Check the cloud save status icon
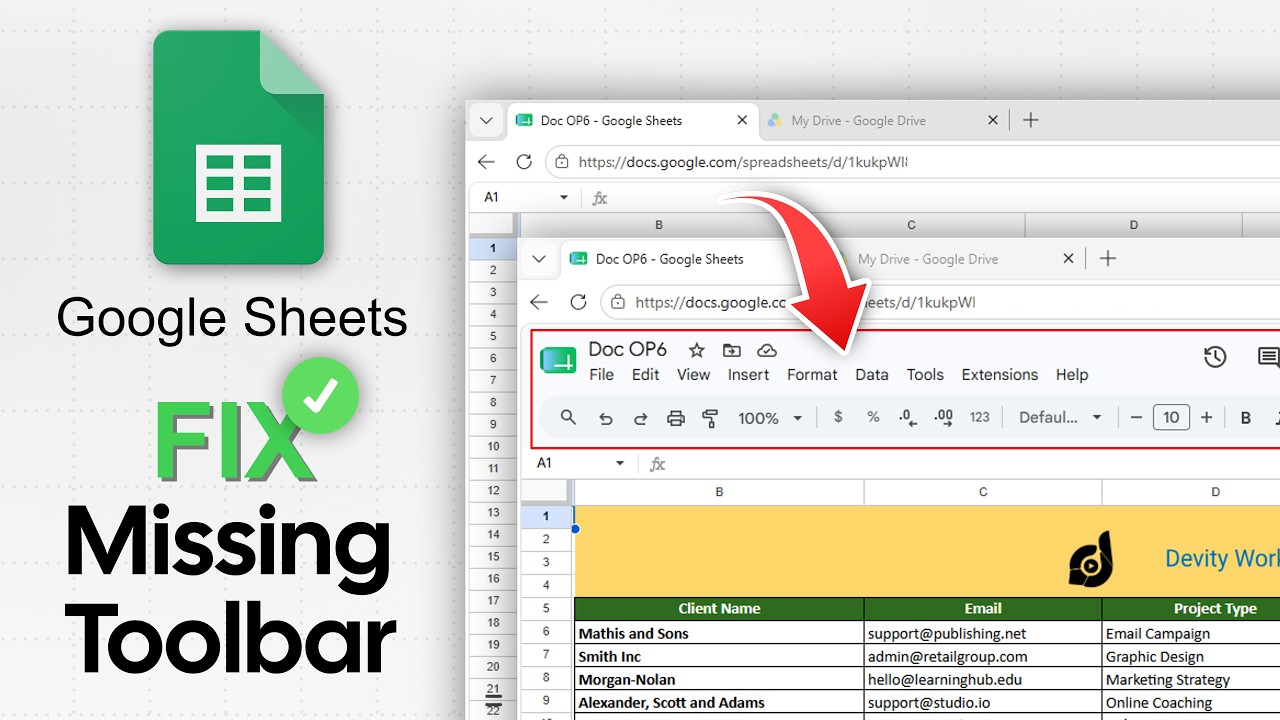Image resolution: width=1280 pixels, height=720 pixels. point(767,350)
